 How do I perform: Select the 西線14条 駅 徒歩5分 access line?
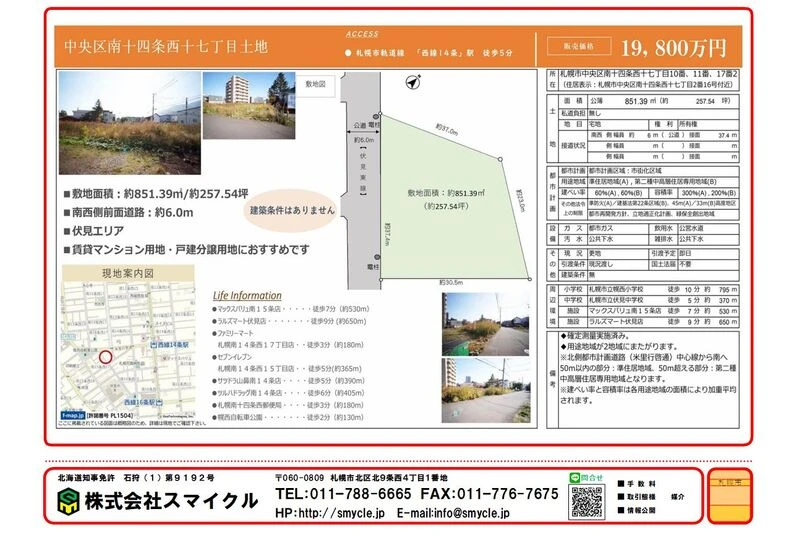click(429, 53)
